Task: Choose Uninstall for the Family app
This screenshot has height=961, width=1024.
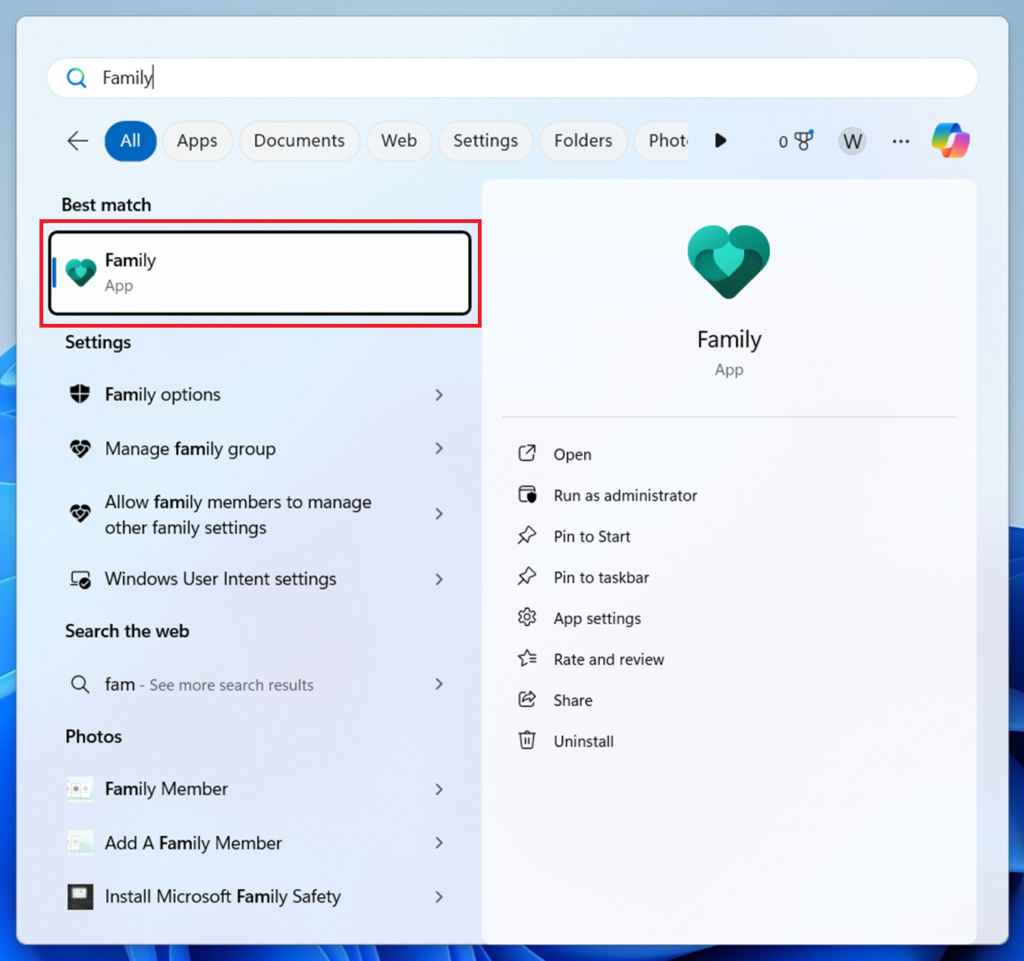Action: (584, 742)
